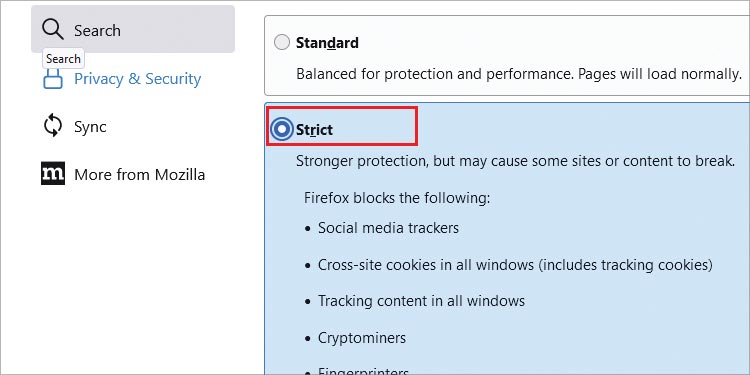Screen dimensions: 750x375
Task: Go to the Sync settings label
Action: [90, 127]
